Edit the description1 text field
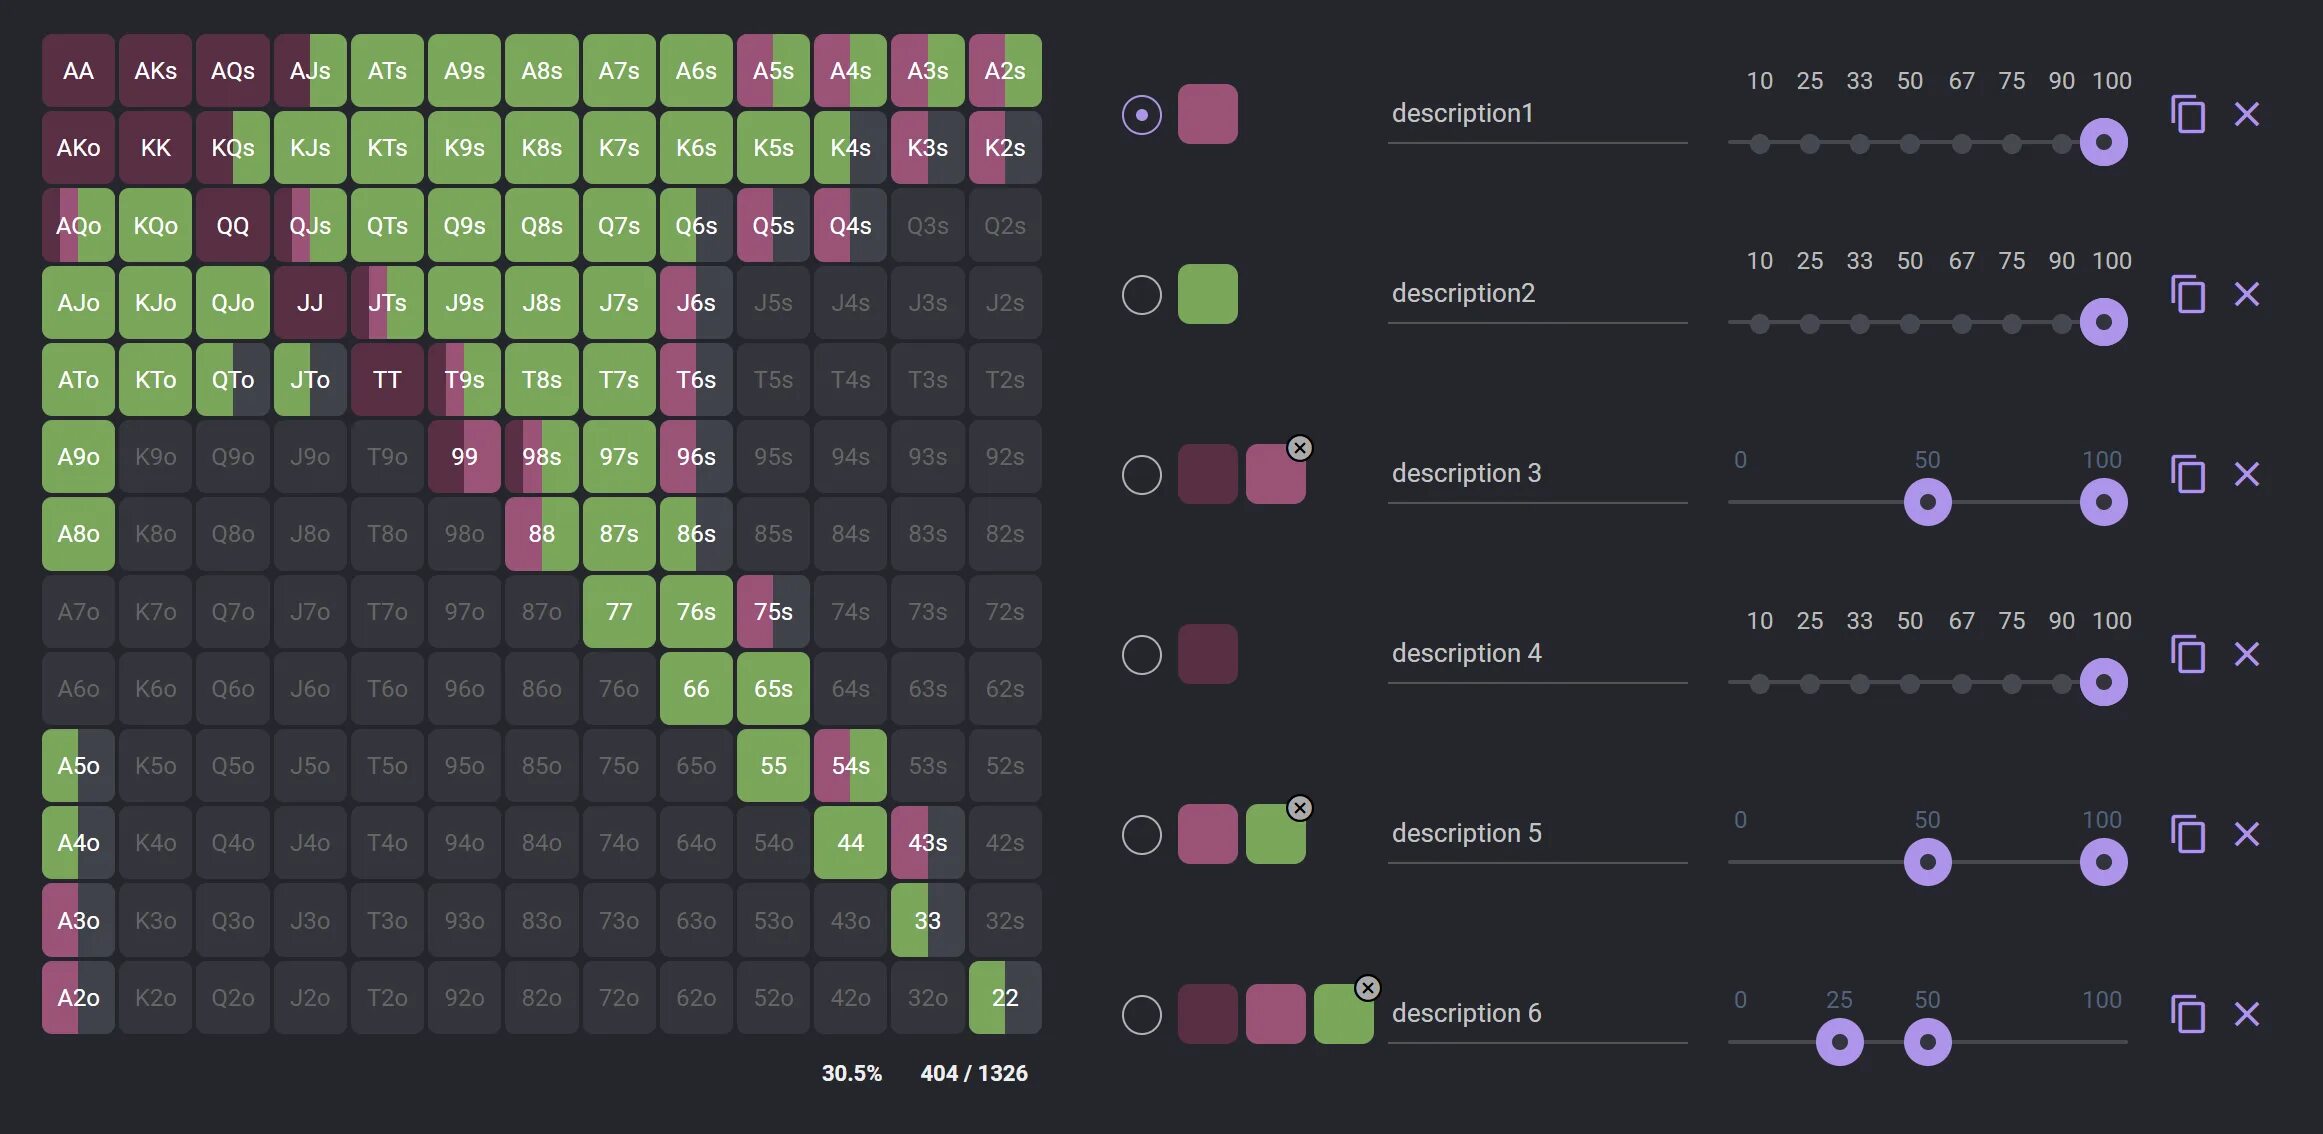This screenshot has width=2323, height=1134. click(x=1536, y=113)
